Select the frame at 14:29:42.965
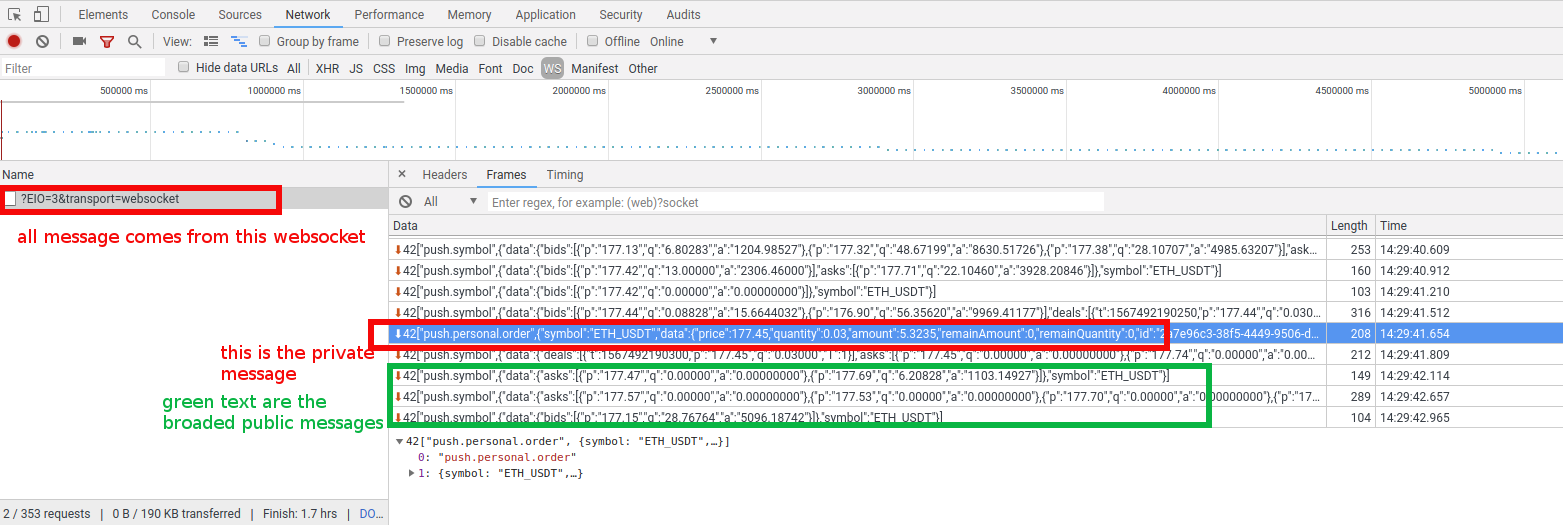Screen dimensions: 1563x525 click(975, 417)
